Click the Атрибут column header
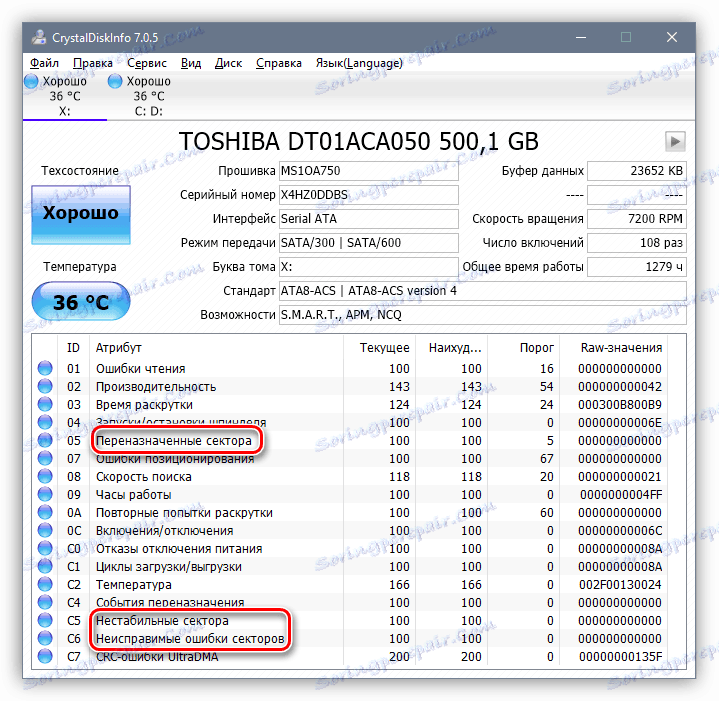Viewport: 719px width, 701px height. click(x=119, y=347)
